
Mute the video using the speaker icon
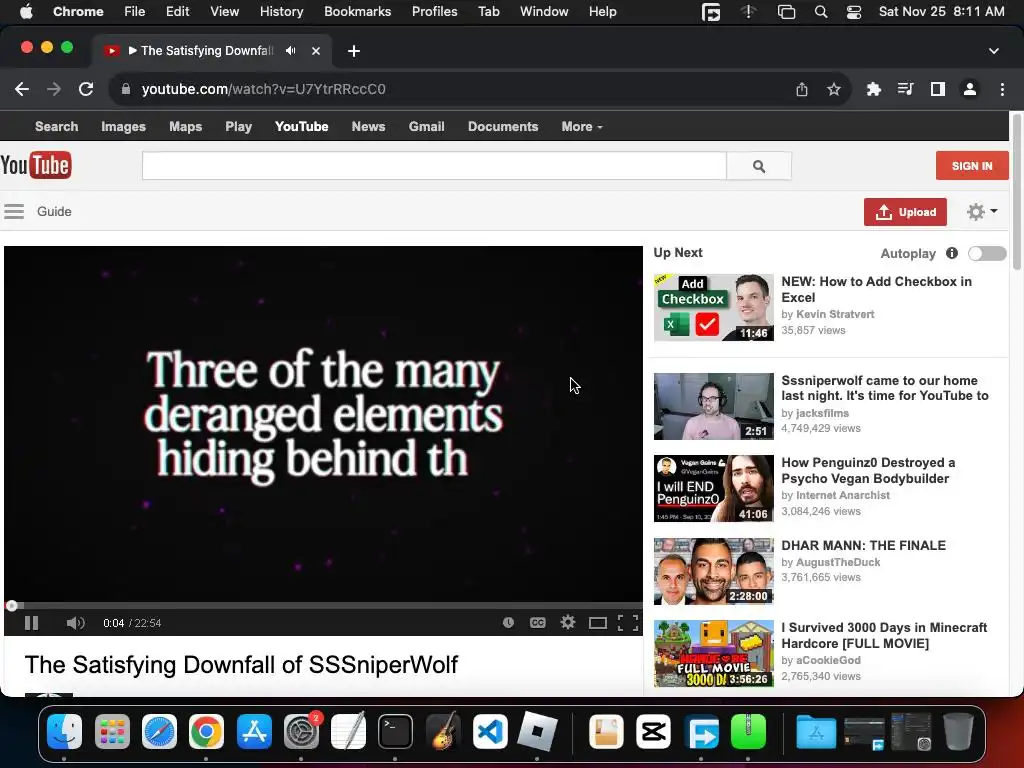click(75, 623)
